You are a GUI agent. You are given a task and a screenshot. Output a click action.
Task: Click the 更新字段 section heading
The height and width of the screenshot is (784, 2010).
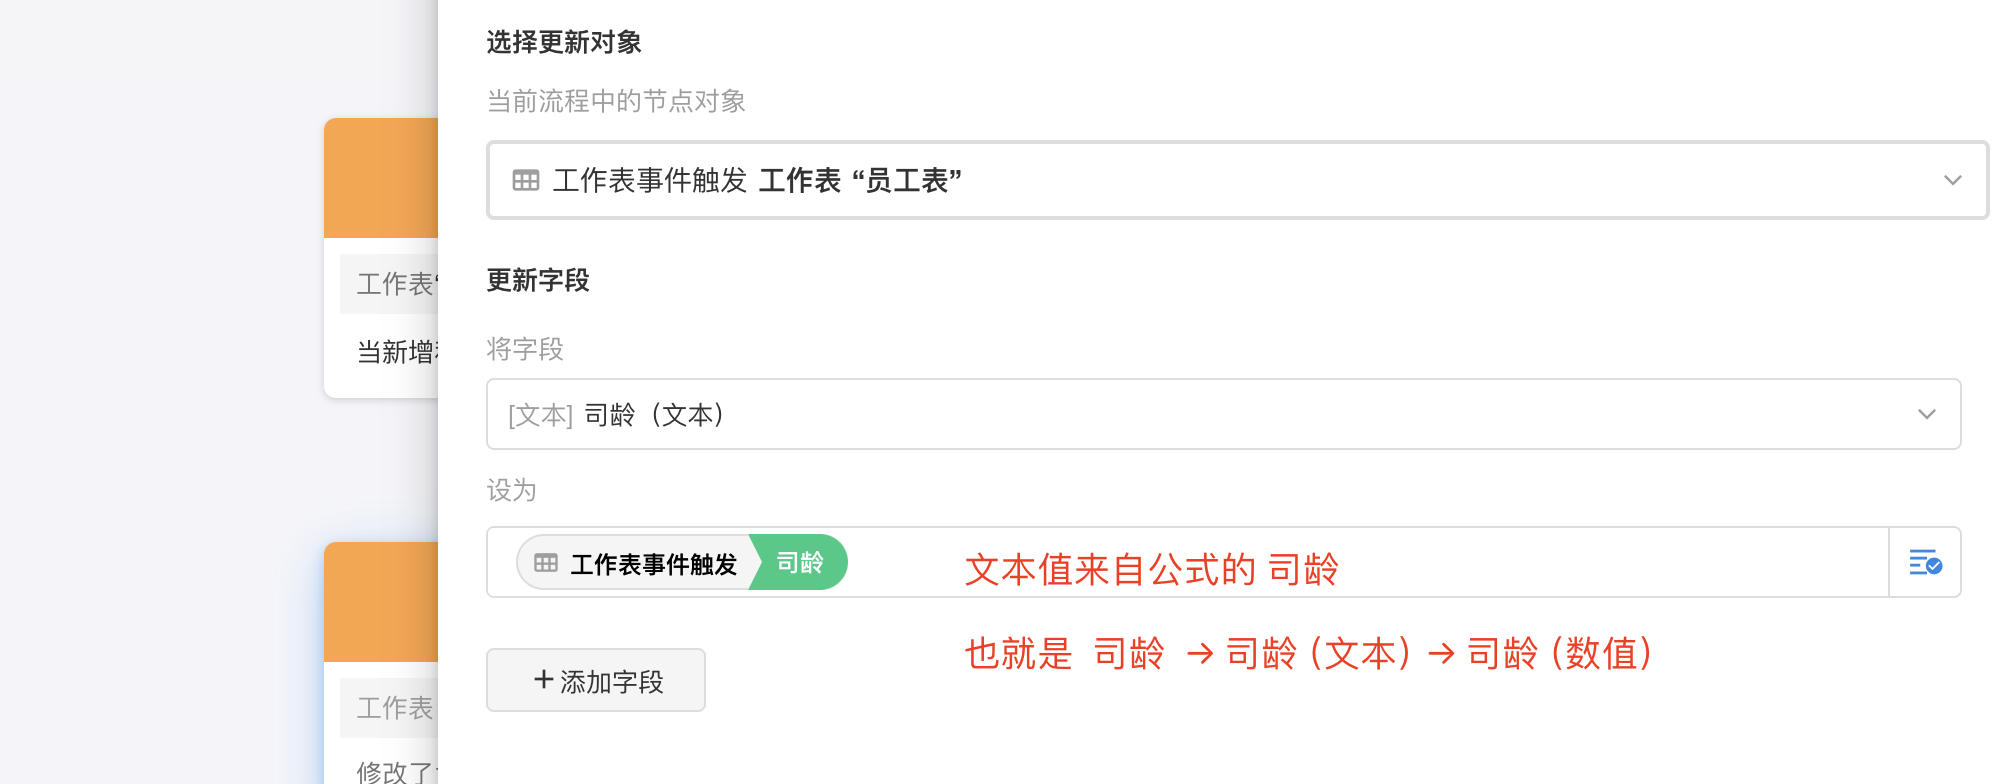pyautogui.click(x=538, y=280)
